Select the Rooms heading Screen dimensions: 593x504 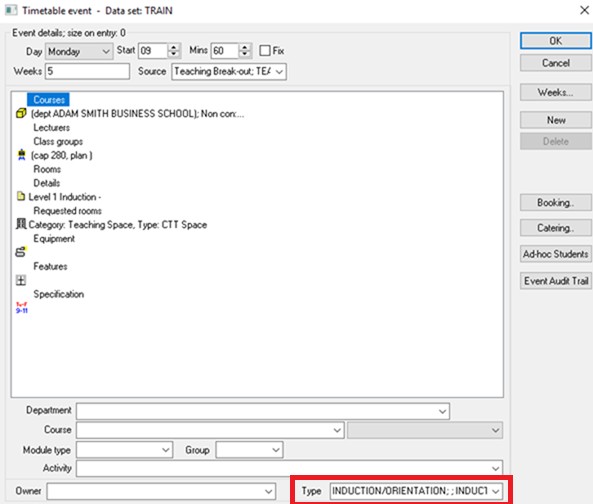[x=47, y=169]
